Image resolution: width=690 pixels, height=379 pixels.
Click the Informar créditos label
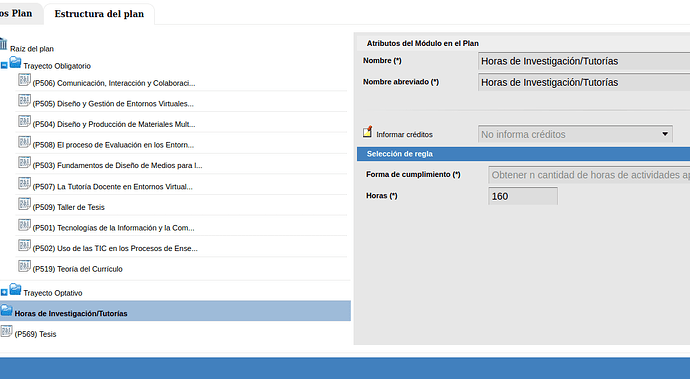coord(404,135)
